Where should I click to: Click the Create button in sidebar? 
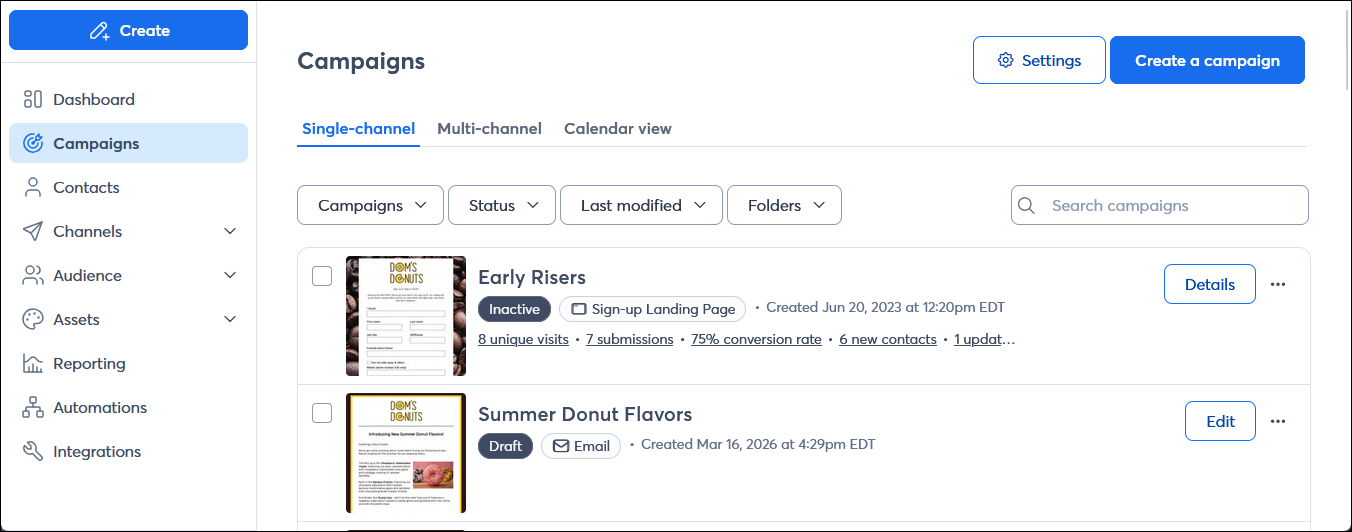tap(128, 30)
